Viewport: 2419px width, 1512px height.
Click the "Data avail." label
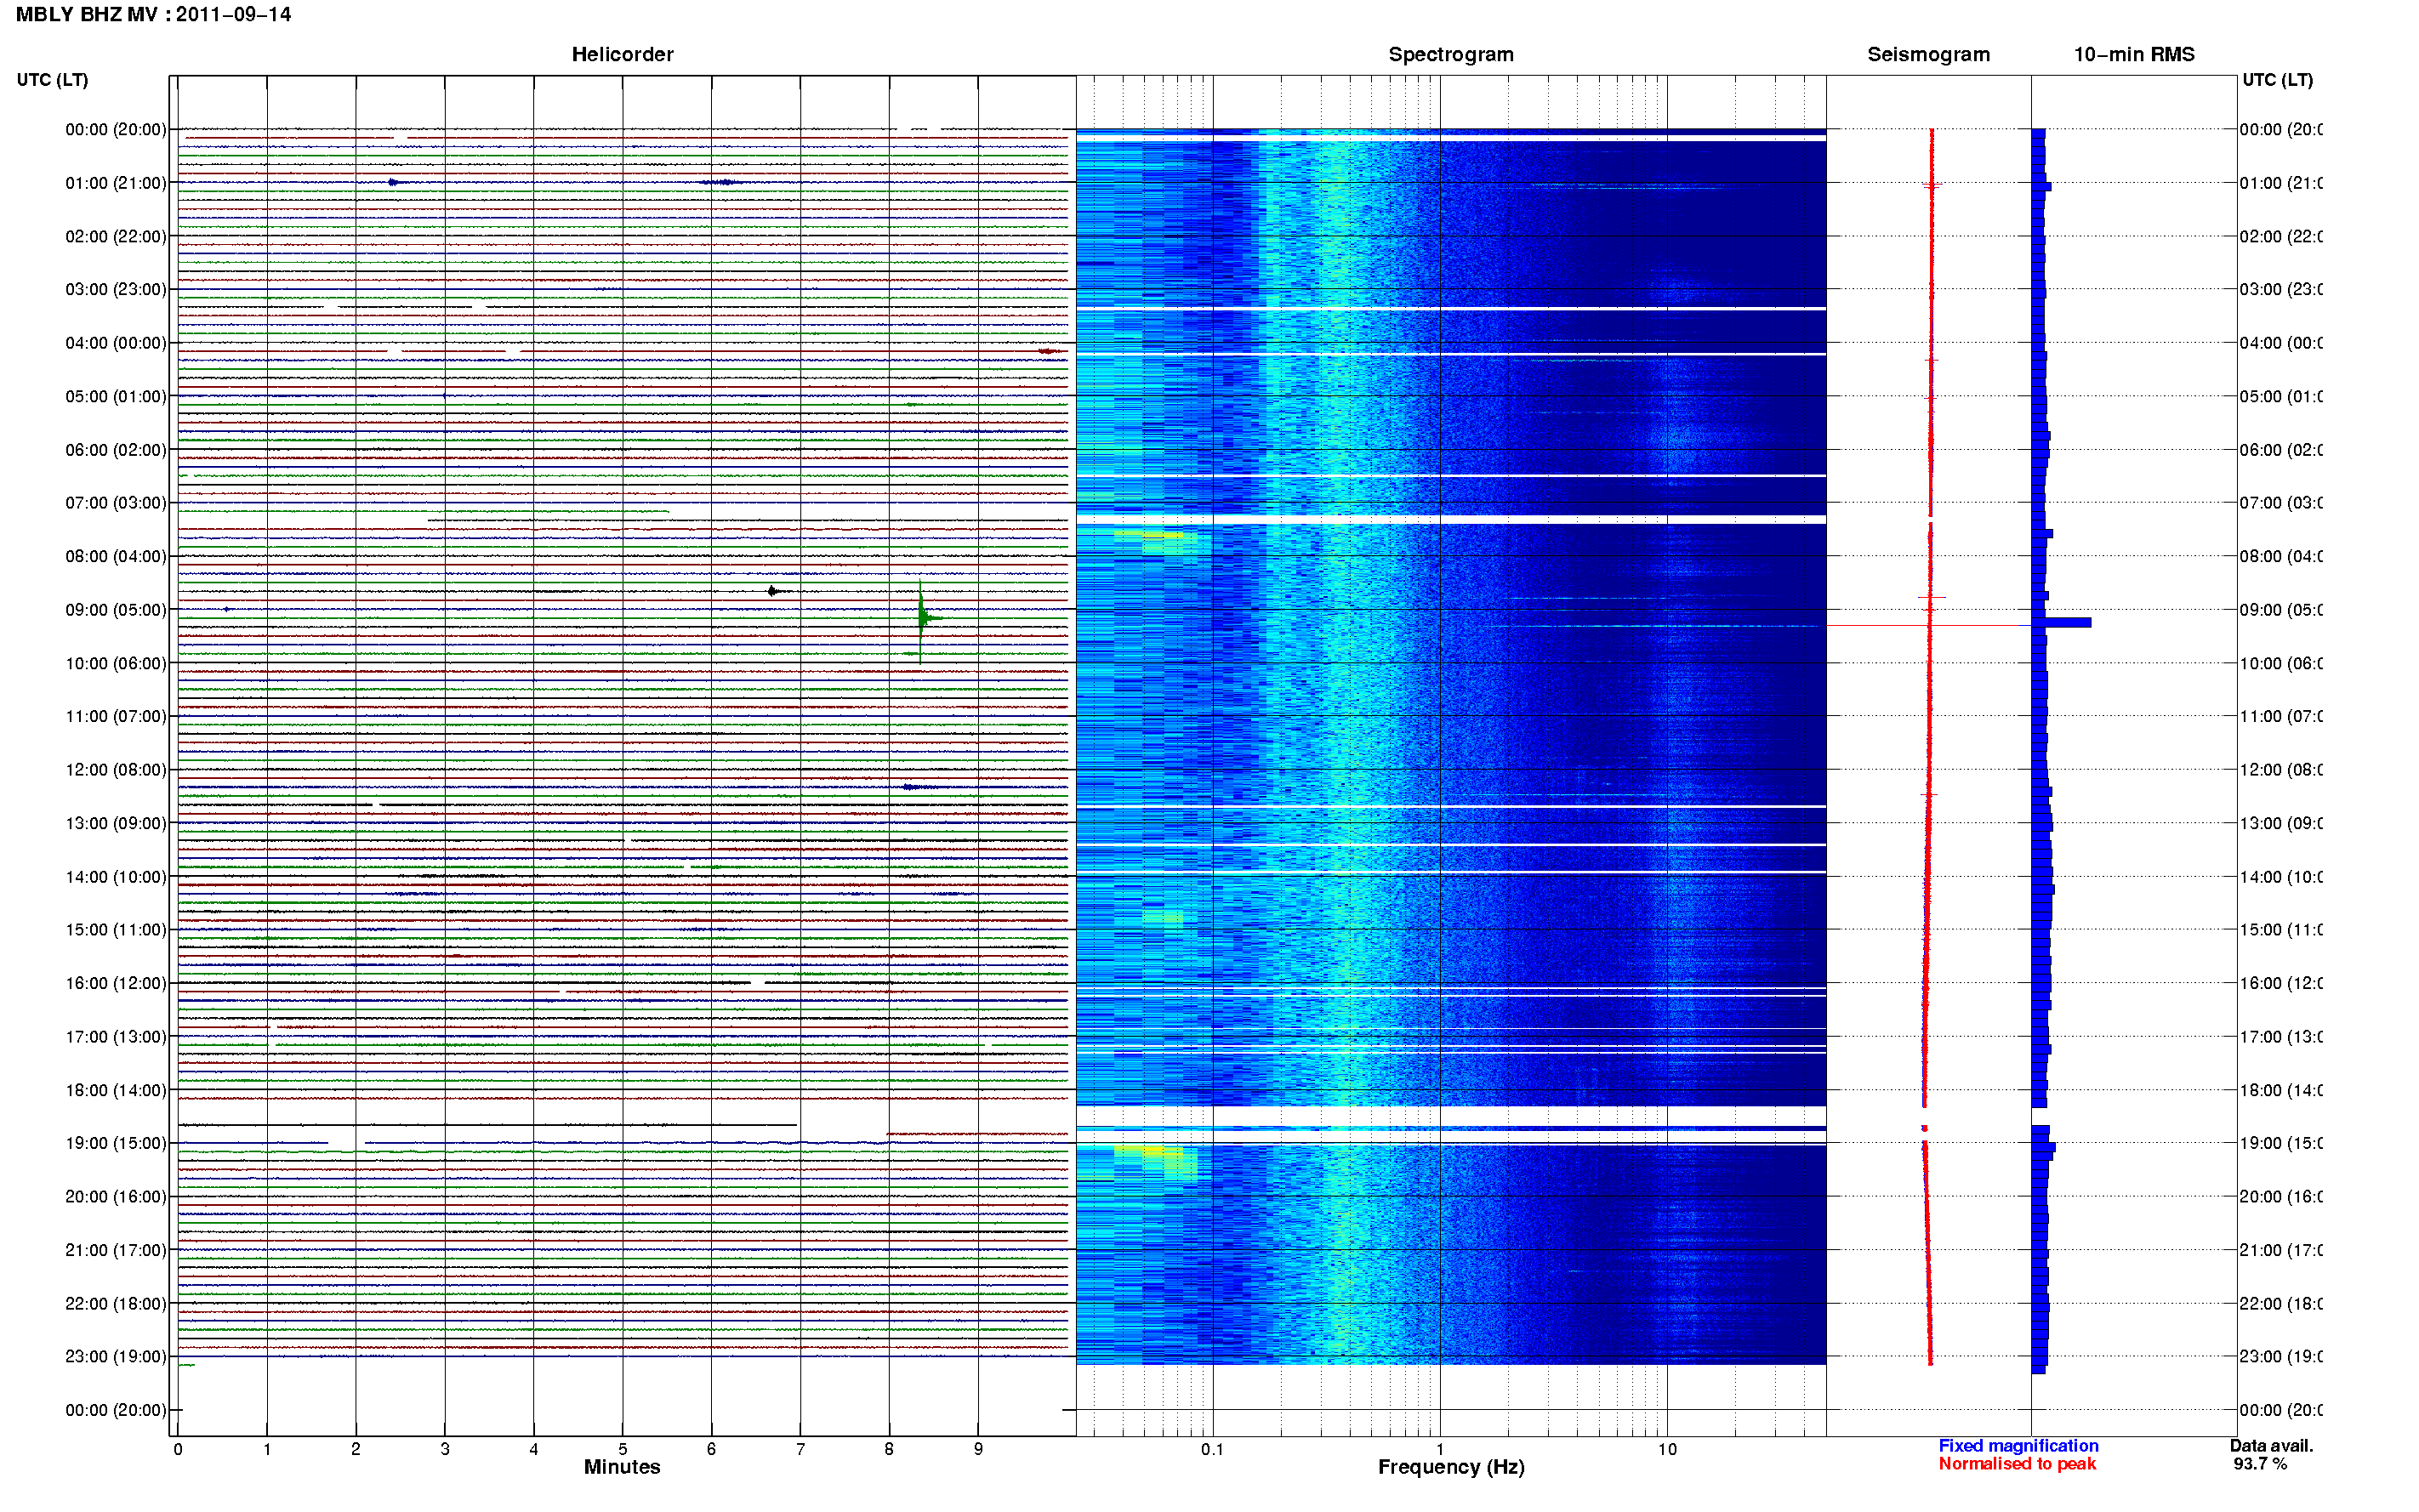point(2271,1446)
